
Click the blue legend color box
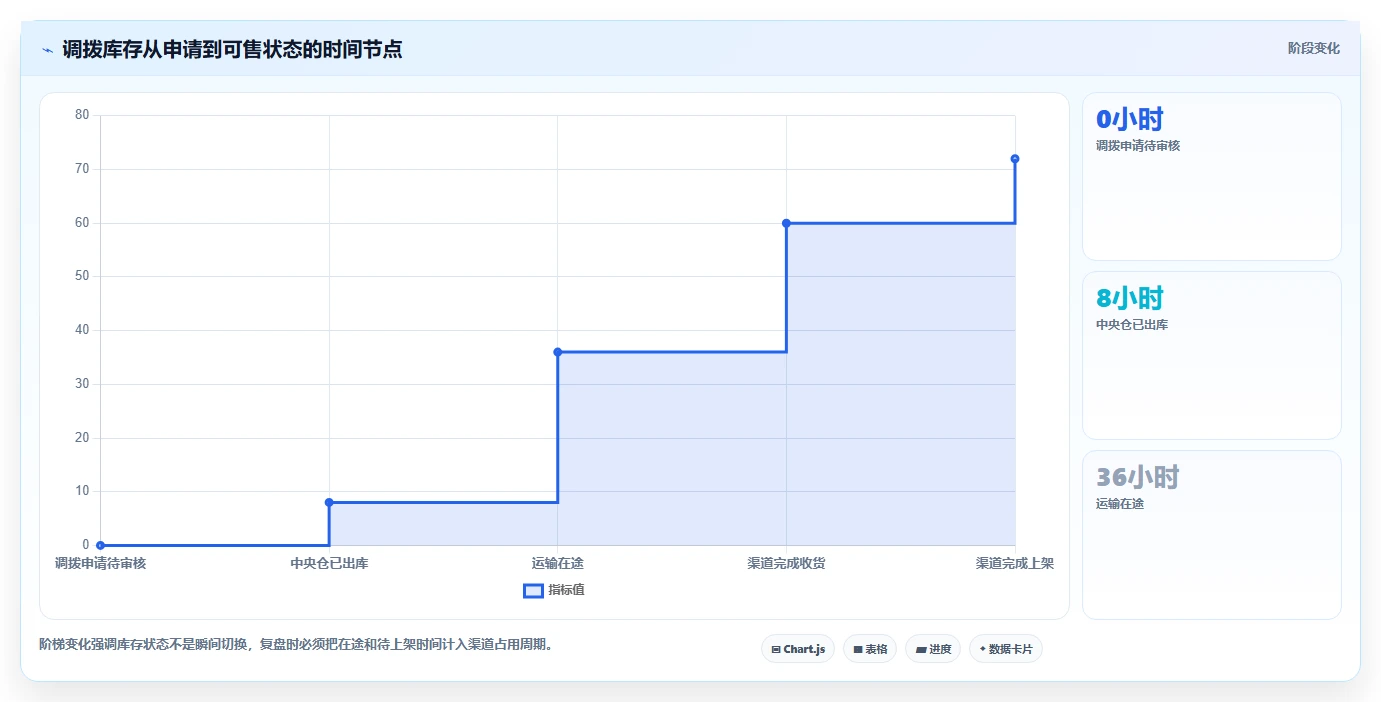533,590
